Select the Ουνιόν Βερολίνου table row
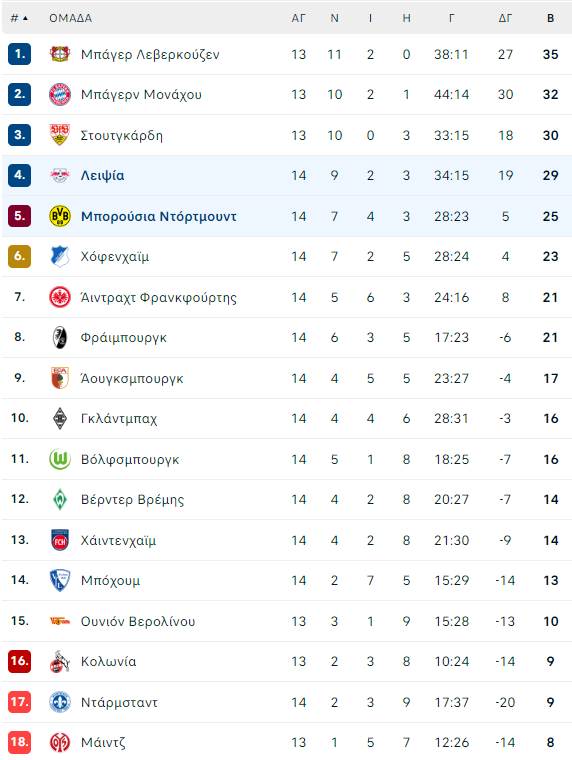This screenshot has width=572, height=760. (287, 621)
